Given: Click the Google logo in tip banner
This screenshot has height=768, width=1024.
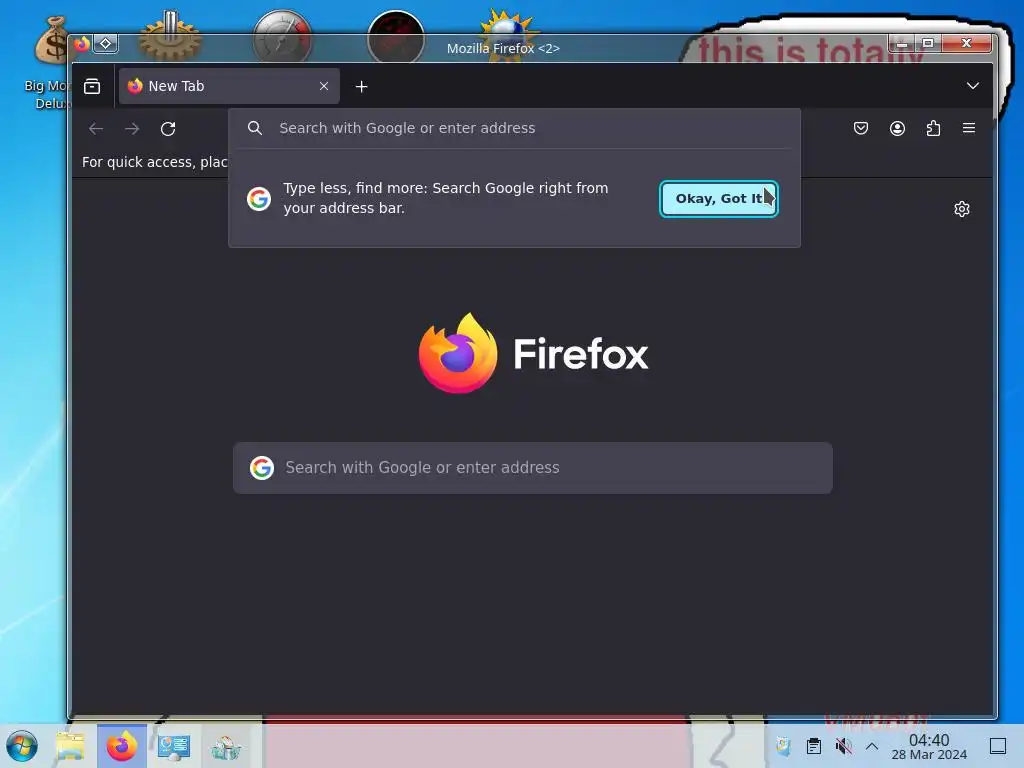Looking at the screenshot, I should coord(259,199).
